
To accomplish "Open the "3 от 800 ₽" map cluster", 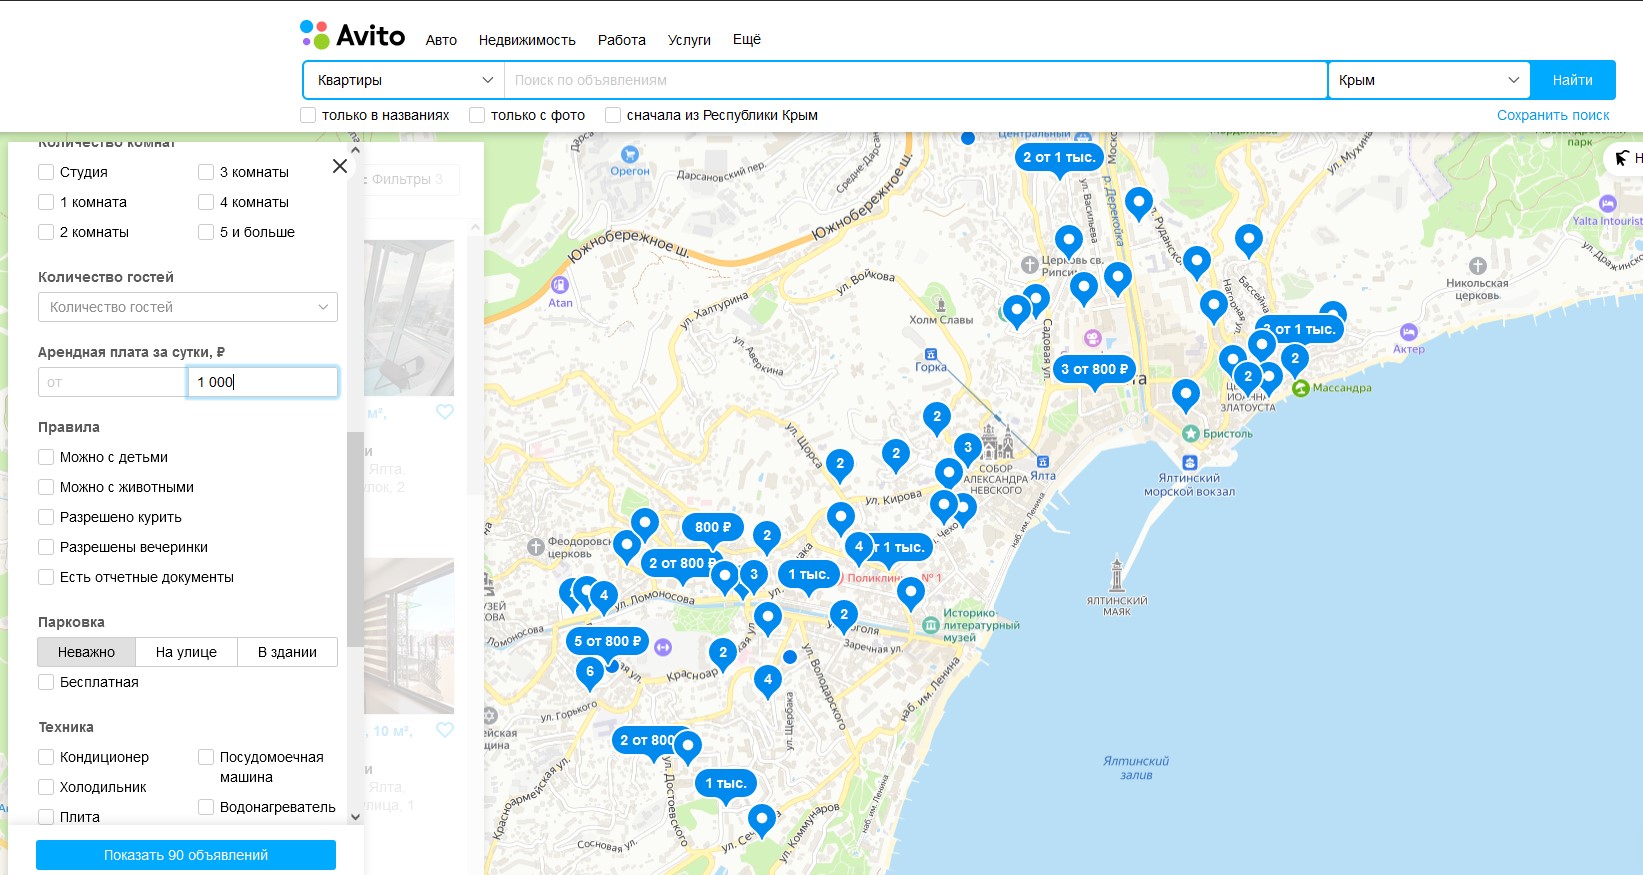I will 1094,369.
